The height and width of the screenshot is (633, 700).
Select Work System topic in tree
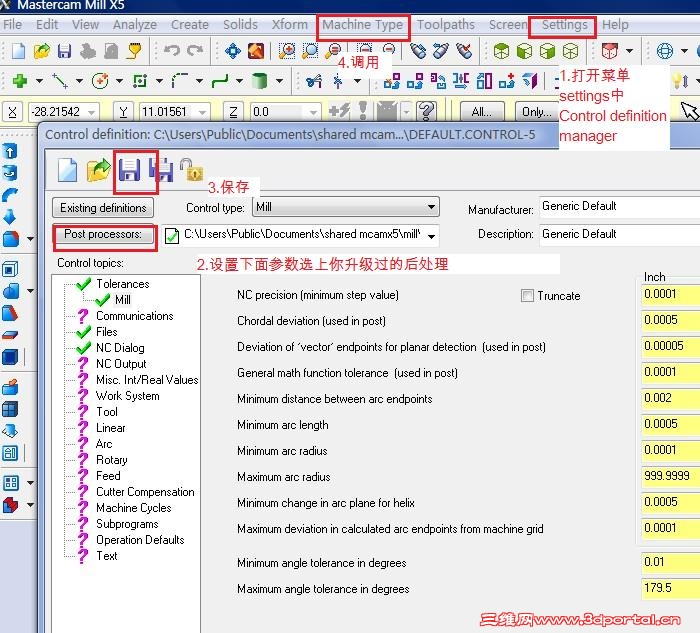point(127,396)
